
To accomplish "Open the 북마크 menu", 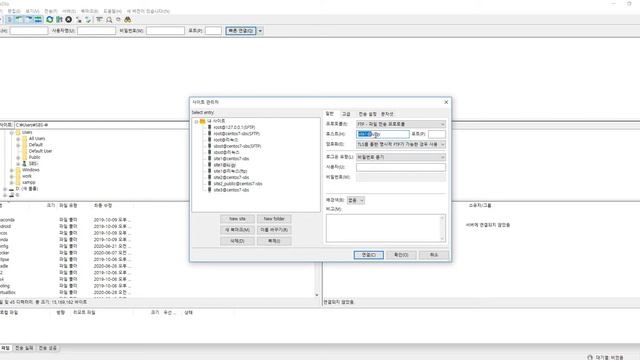I will [89, 11].
